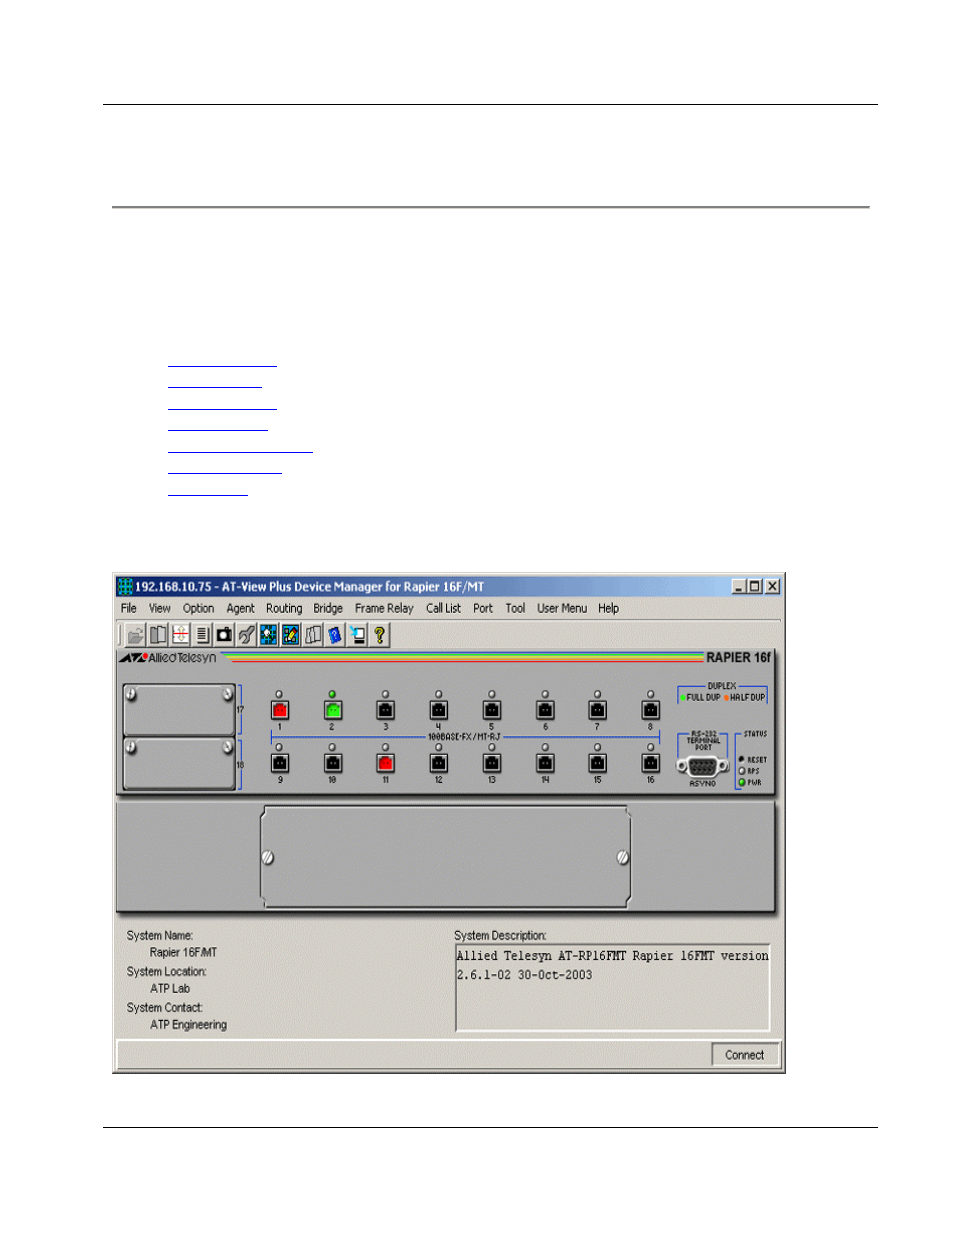Click the green PWR status LED
This screenshot has height=1235, width=954.
(742, 782)
